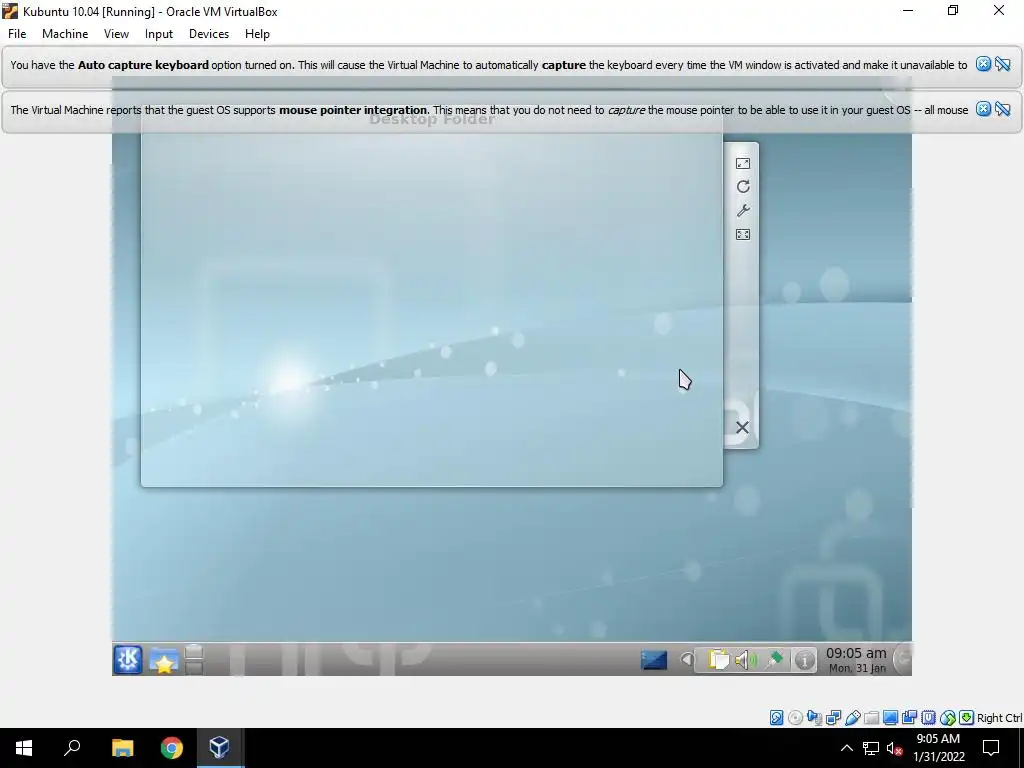
Task: Open the Help menu
Action: pyautogui.click(x=257, y=34)
